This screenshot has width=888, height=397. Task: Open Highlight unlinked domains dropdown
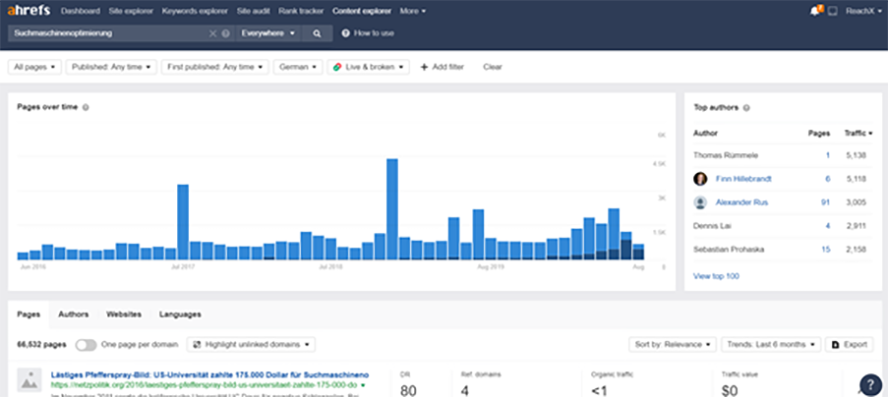point(251,344)
